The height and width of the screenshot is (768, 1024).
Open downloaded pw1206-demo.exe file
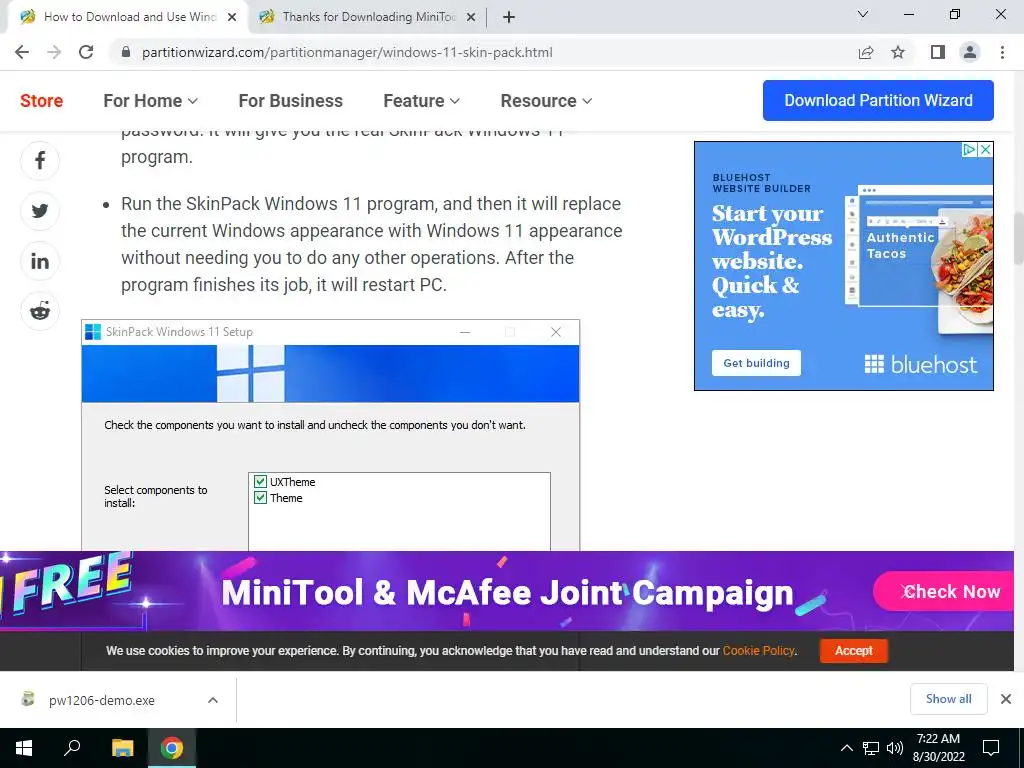102,700
